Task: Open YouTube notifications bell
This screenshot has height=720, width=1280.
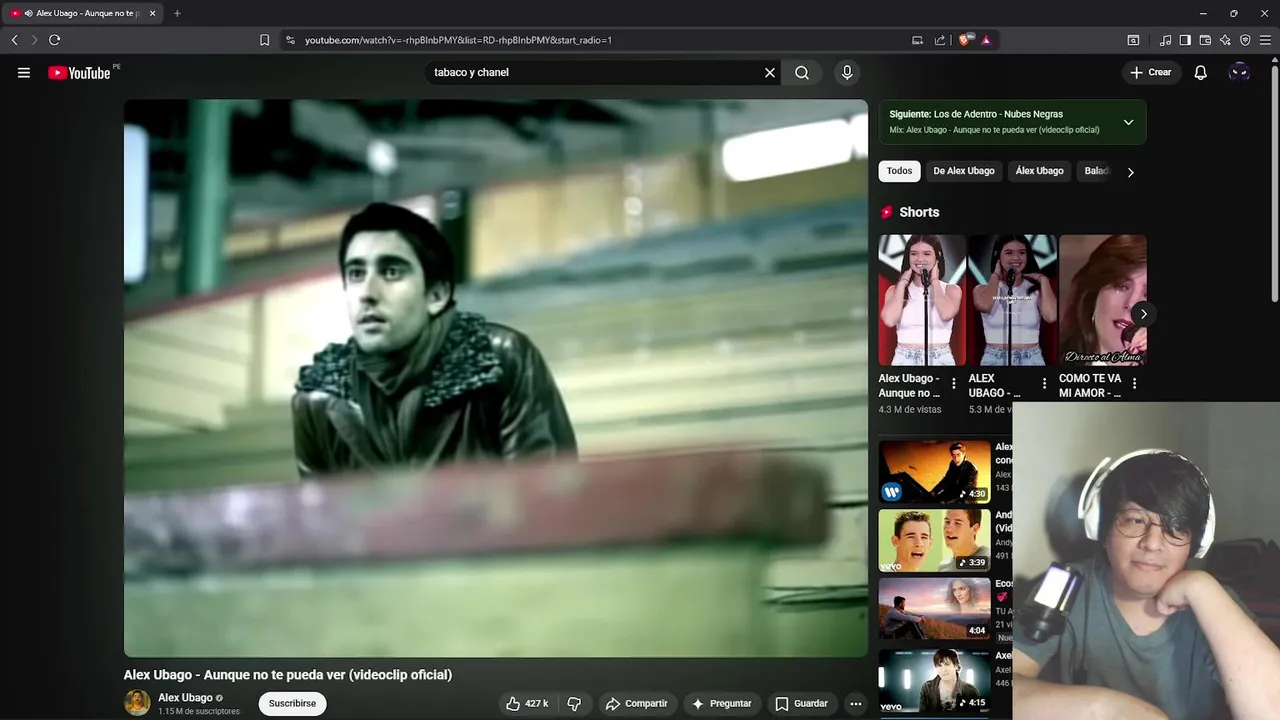Action: 1201,72
